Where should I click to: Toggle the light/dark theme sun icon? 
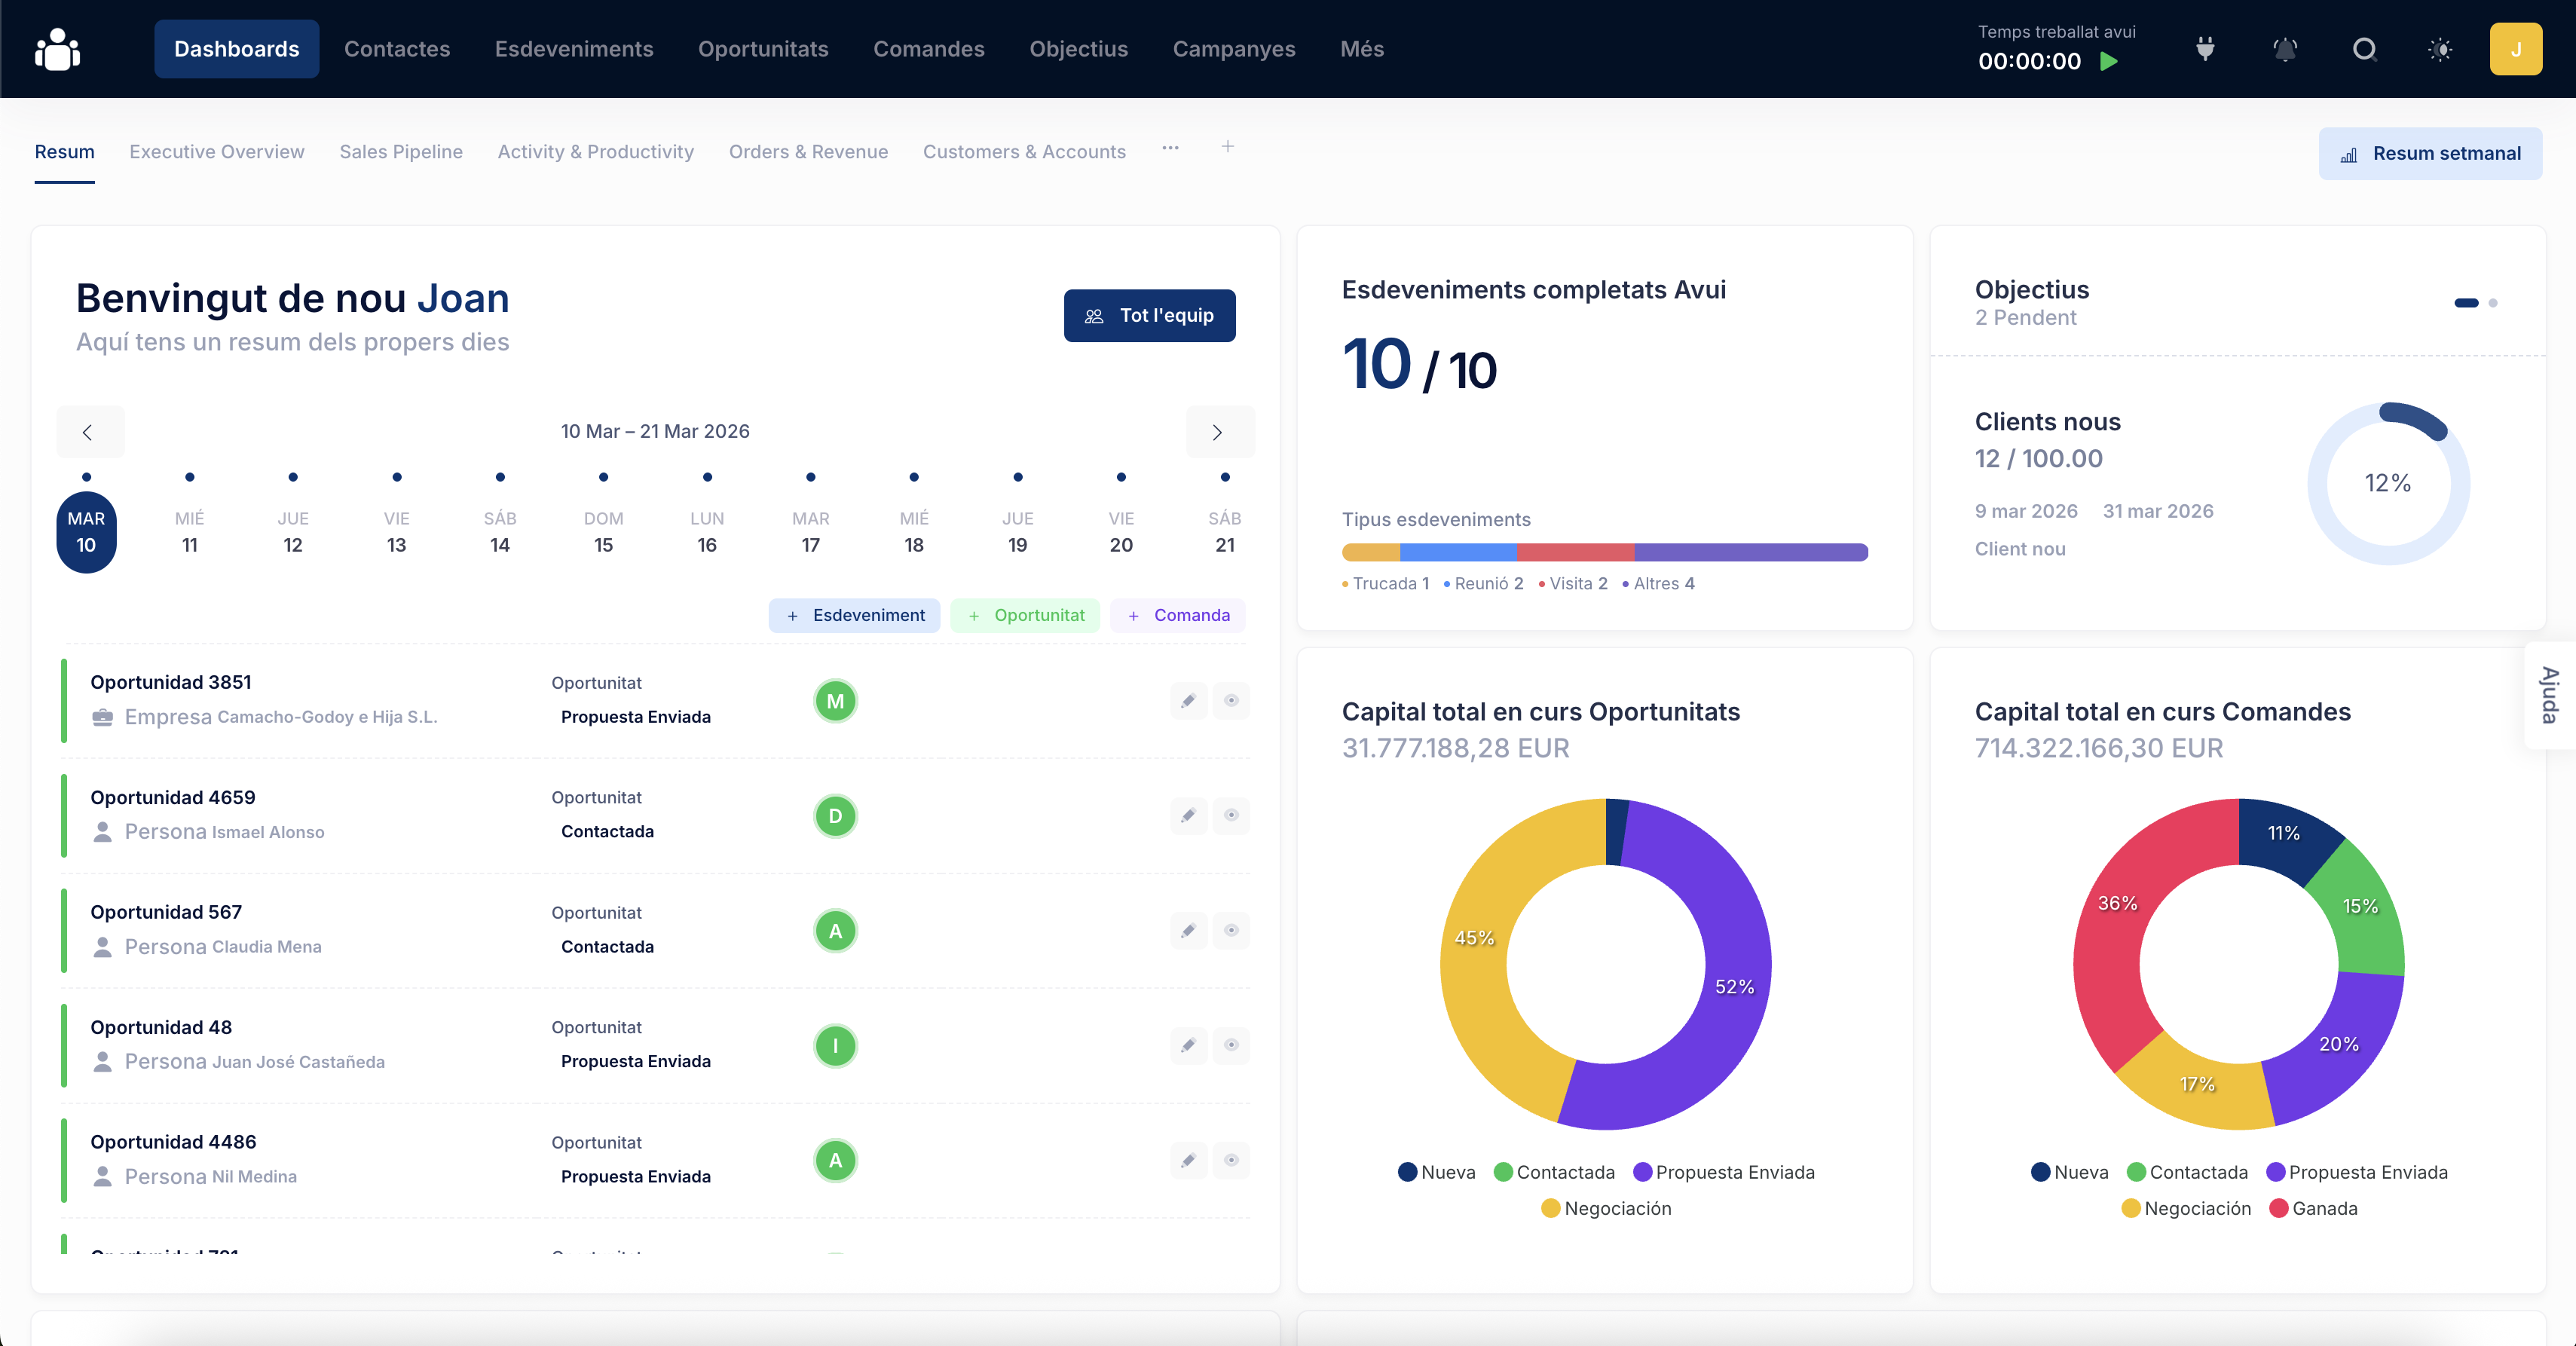tap(2440, 49)
